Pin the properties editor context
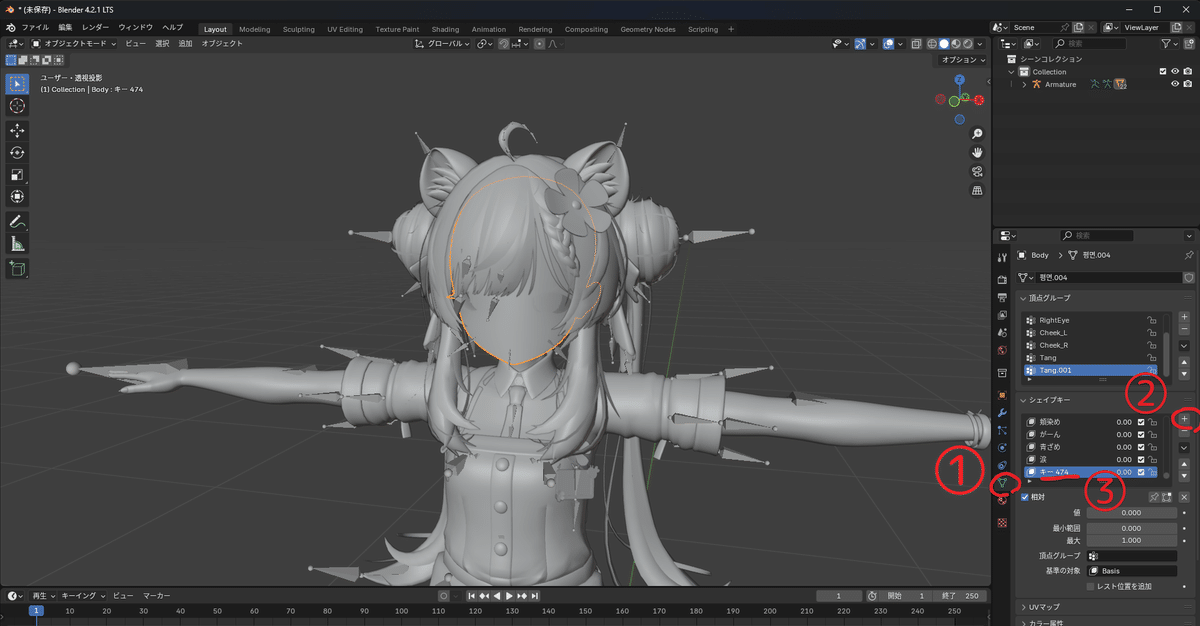 tap(1189, 255)
